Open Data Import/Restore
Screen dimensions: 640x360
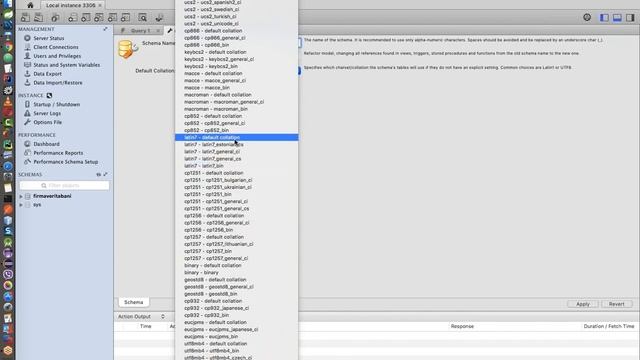tap(58, 83)
